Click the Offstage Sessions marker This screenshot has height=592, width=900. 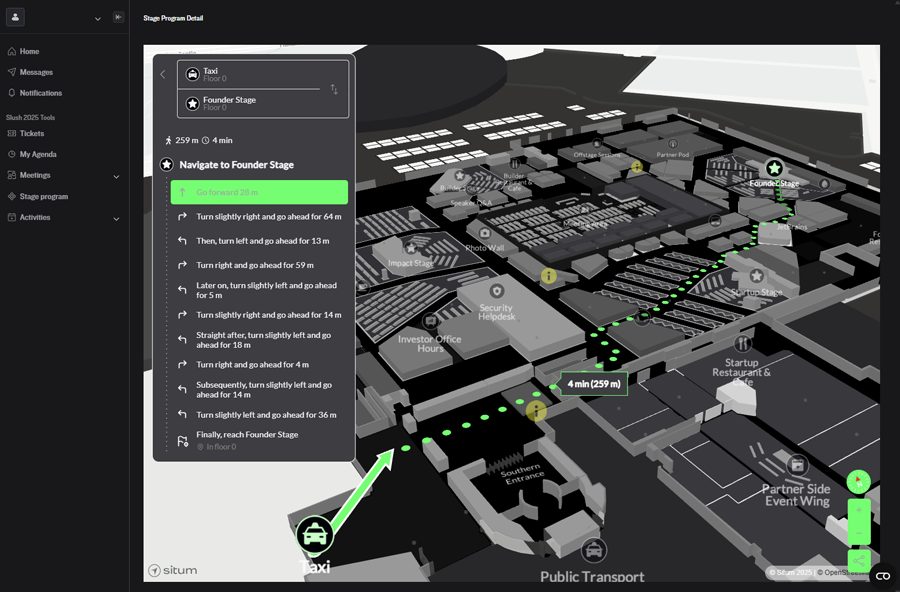tap(597, 144)
